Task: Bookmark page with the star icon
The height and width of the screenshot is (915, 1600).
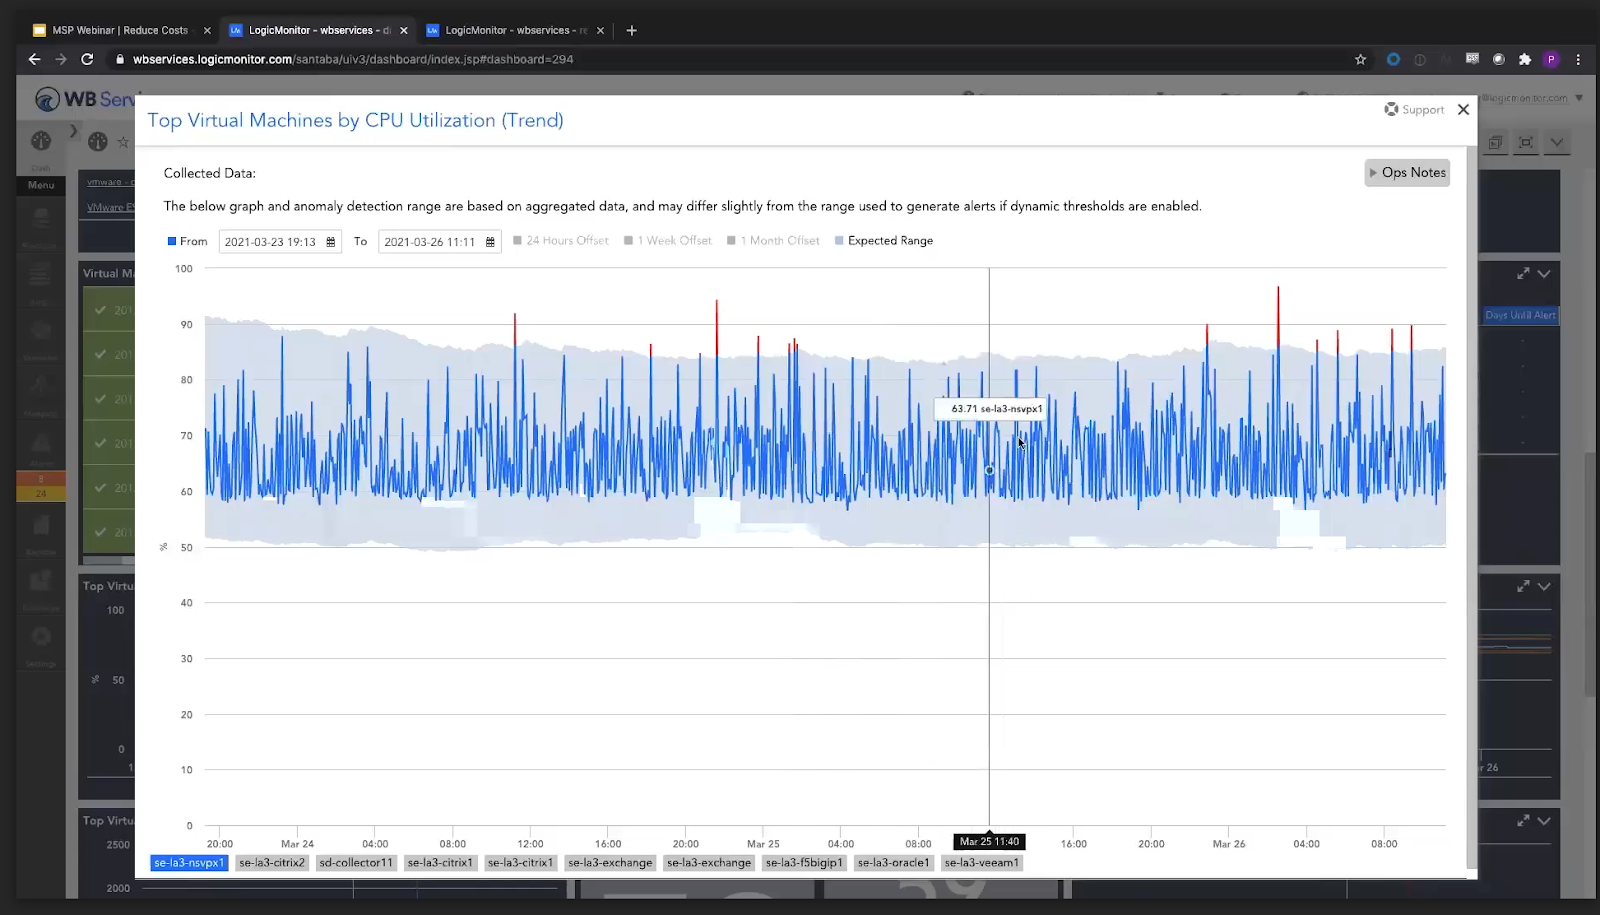Action: (1360, 60)
